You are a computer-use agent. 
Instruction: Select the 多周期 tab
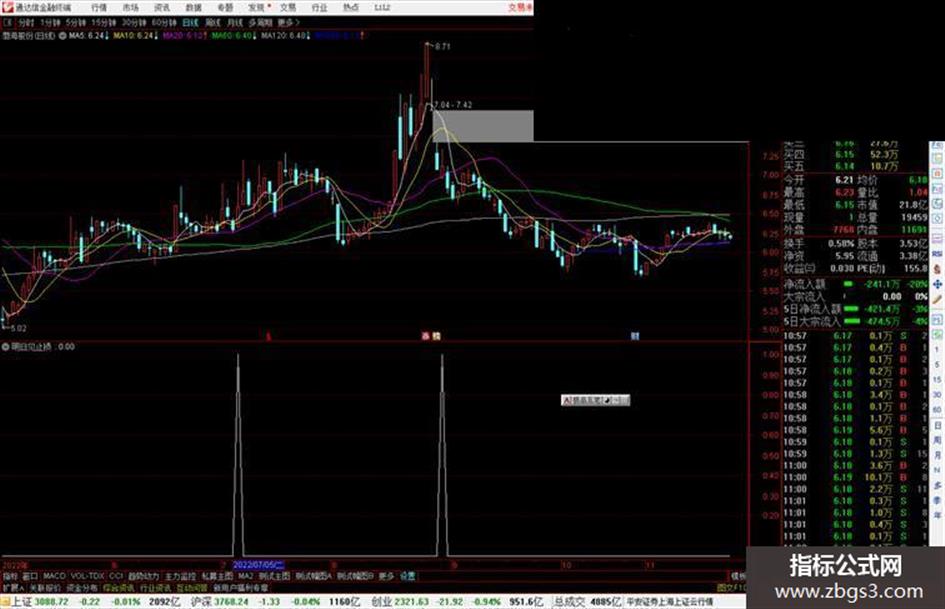point(260,22)
